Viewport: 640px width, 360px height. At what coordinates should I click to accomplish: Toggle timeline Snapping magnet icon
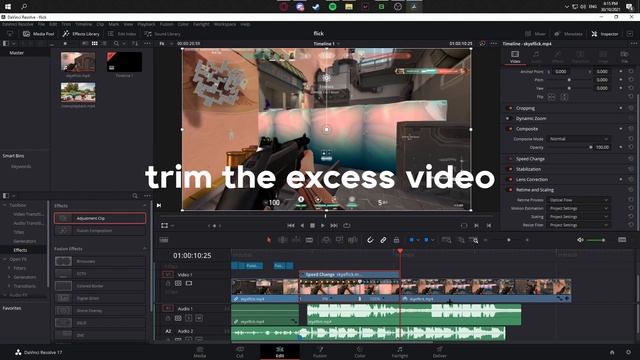pos(370,240)
